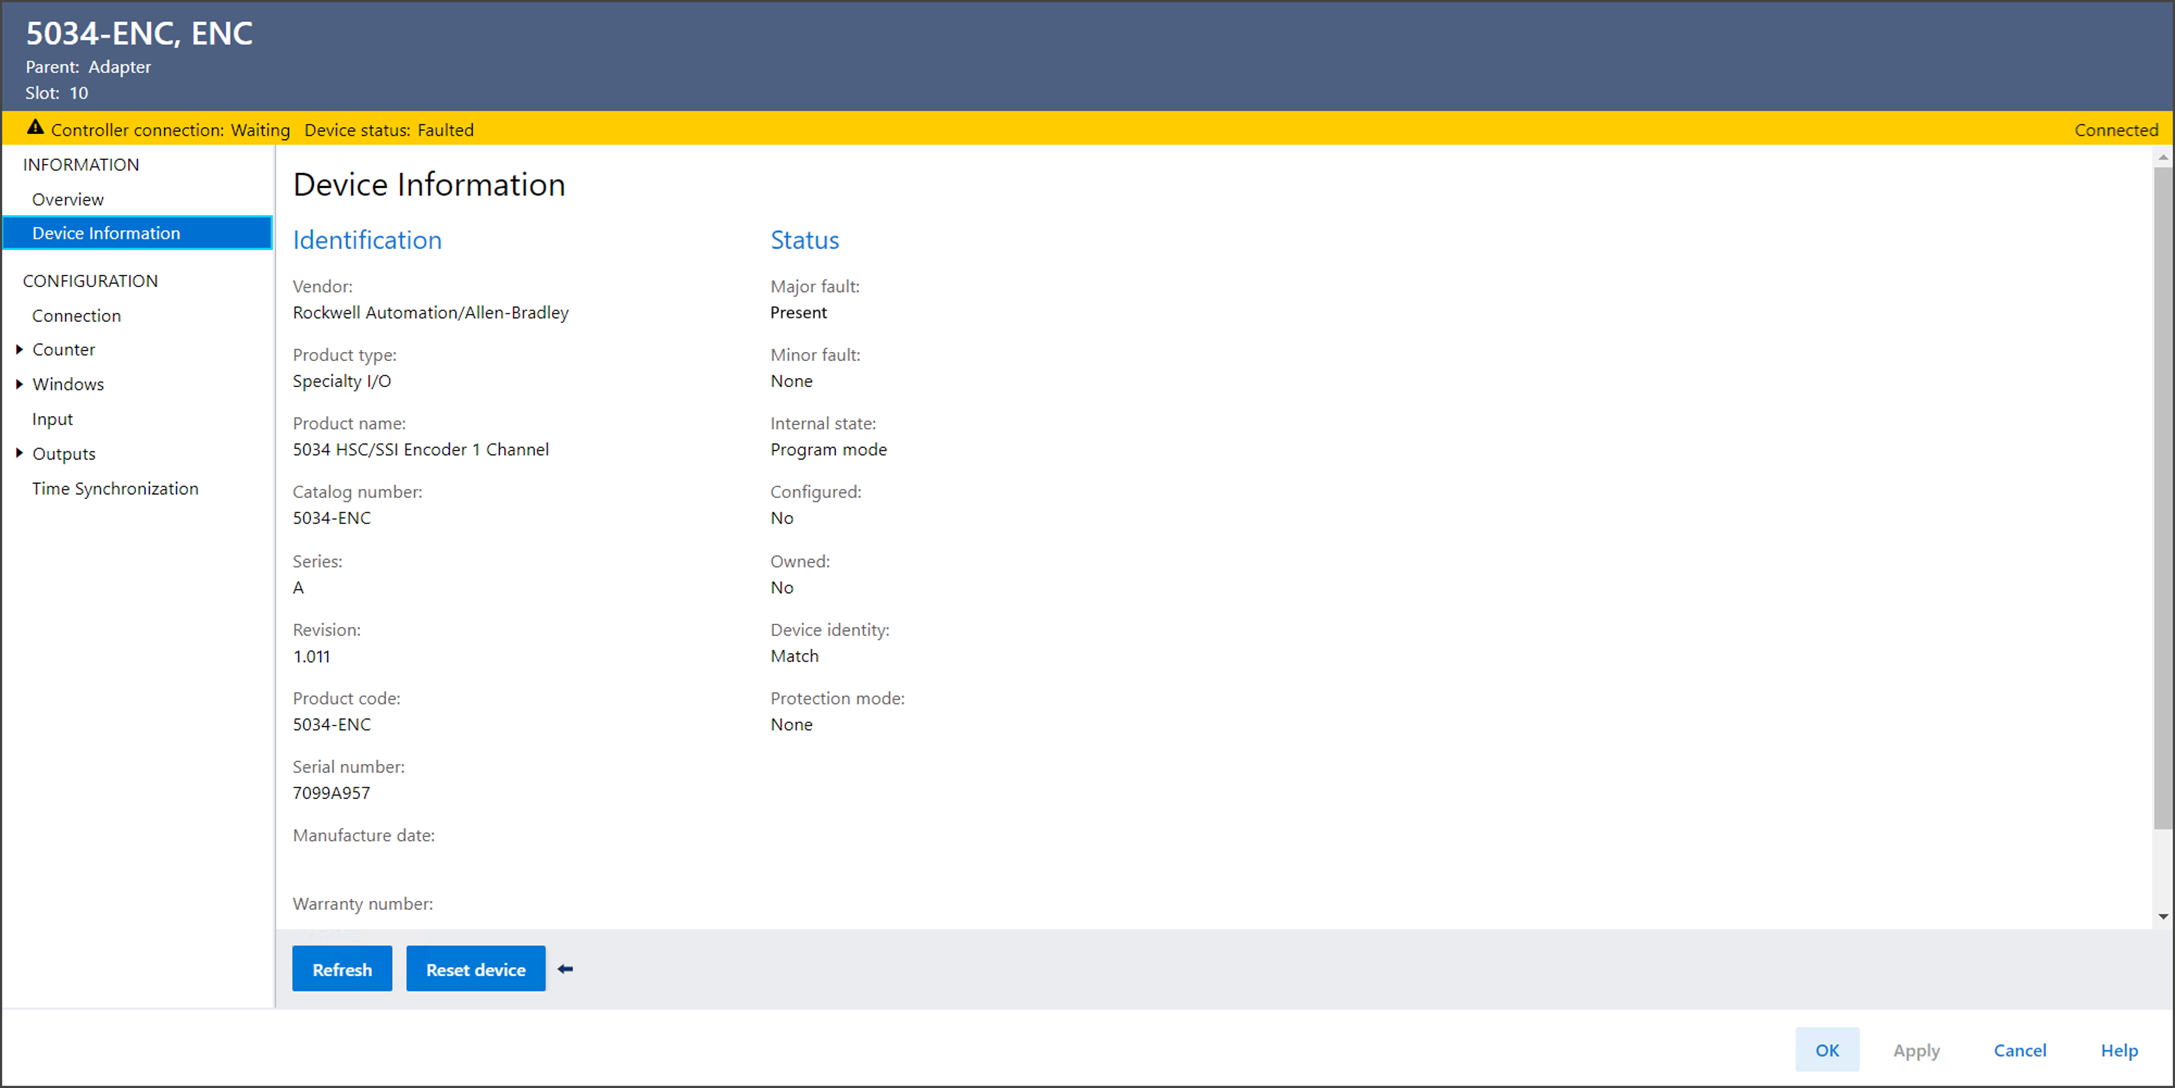Open the Overview page

click(x=68, y=199)
